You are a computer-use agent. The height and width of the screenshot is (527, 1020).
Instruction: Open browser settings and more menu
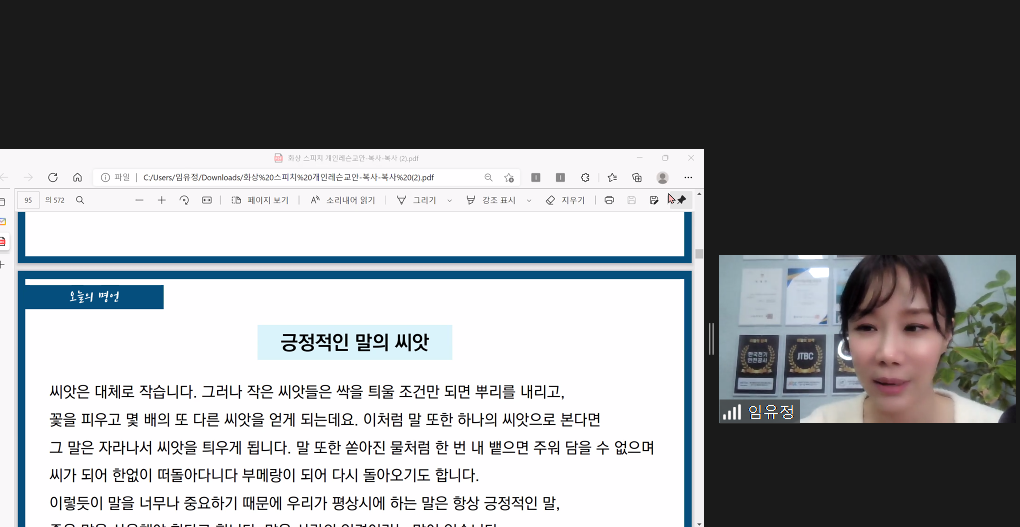[x=688, y=177]
